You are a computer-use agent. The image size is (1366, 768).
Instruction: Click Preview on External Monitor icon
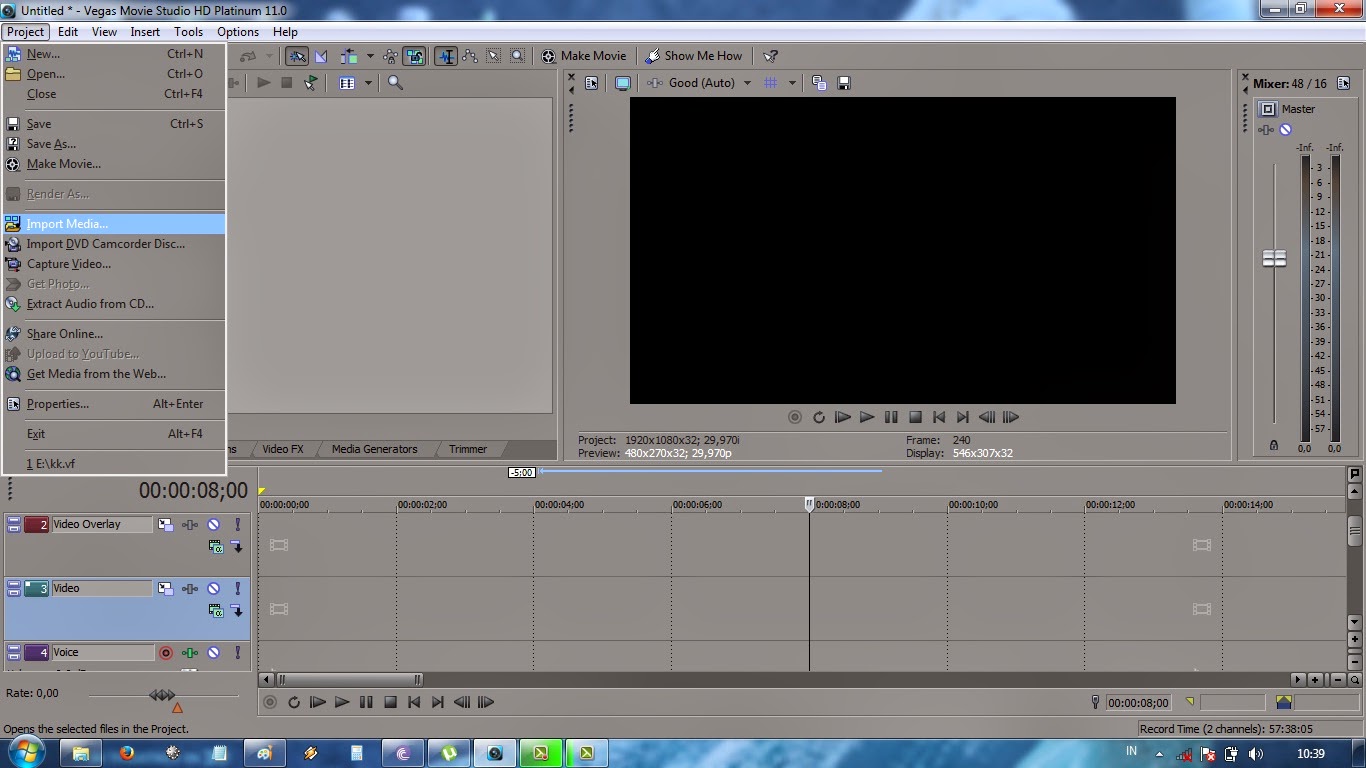point(622,83)
